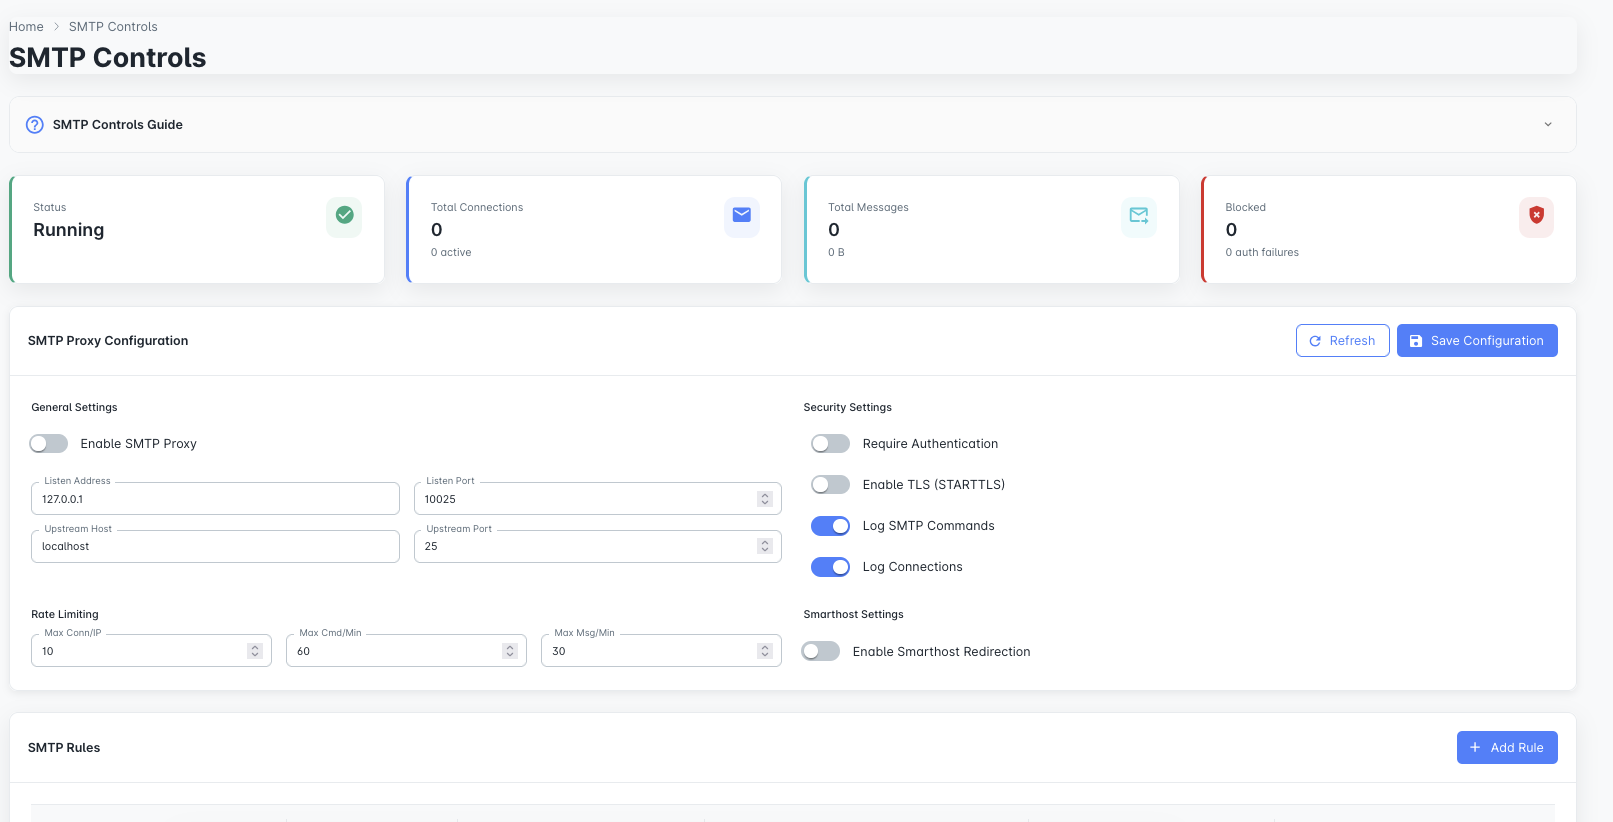This screenshot has width=1613, height=822.
Task: Click Save Configuration button
Action: tap(1476, 341)
